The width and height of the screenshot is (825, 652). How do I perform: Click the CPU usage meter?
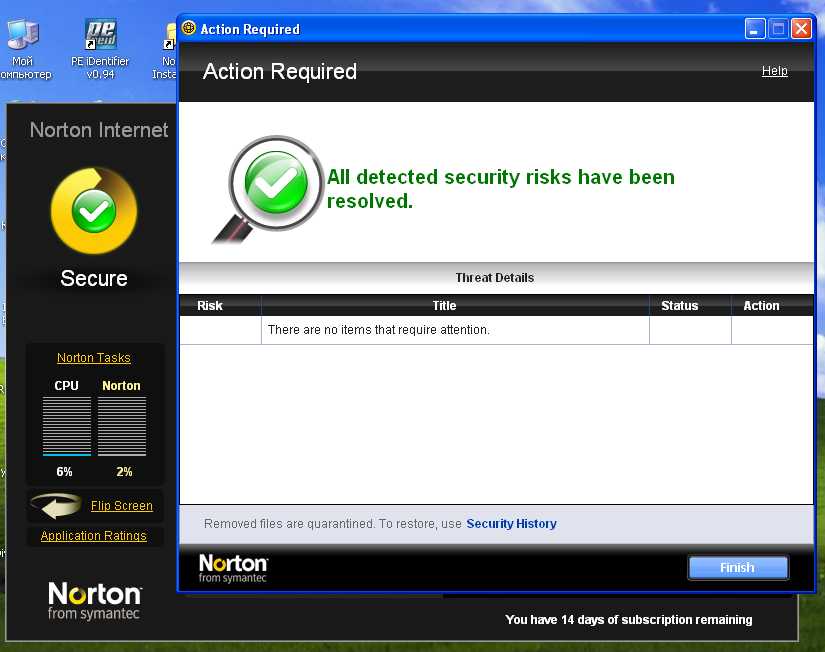[67, 426]
